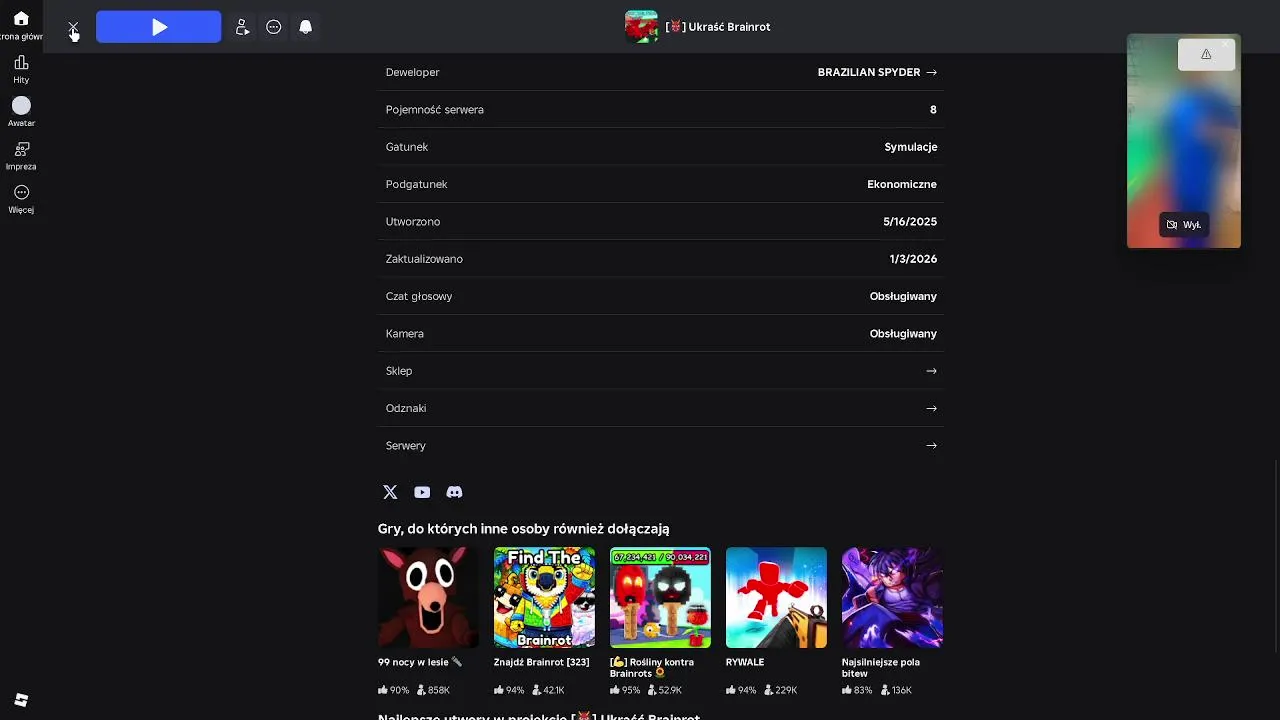Image resolution: width=1280 pixels, height=720 pixels.
Task: Open the 99 nocy w lesie thumbnail
Action: point(428,597)
